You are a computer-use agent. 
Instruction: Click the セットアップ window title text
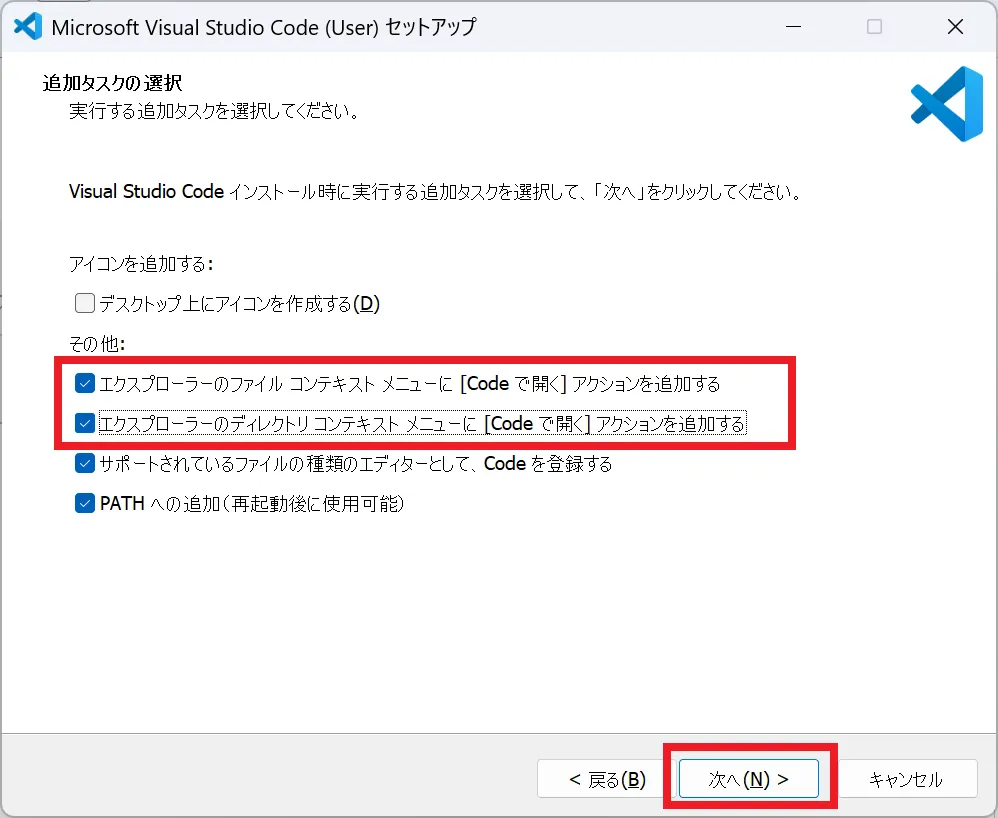click(x=263, y=27)
